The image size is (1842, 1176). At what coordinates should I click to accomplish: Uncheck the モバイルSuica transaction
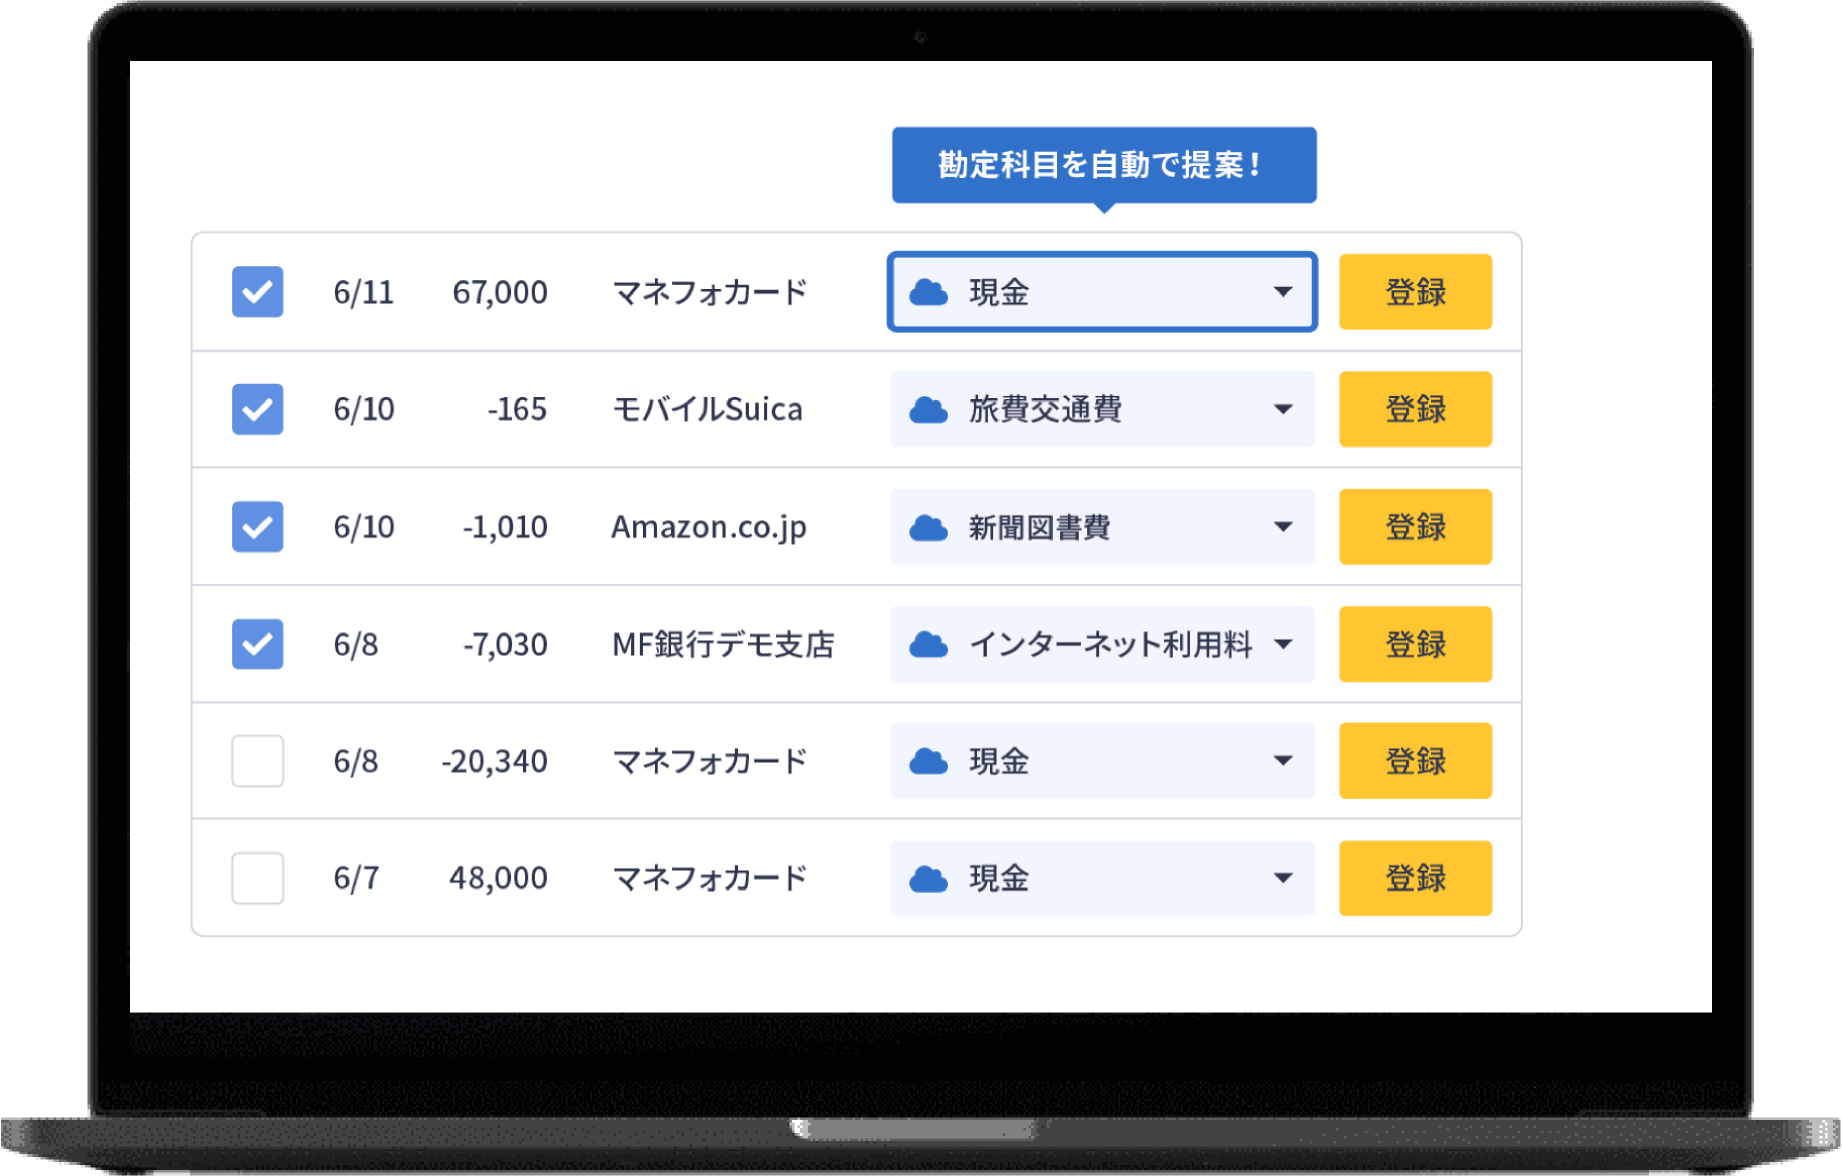pos(257,409)
